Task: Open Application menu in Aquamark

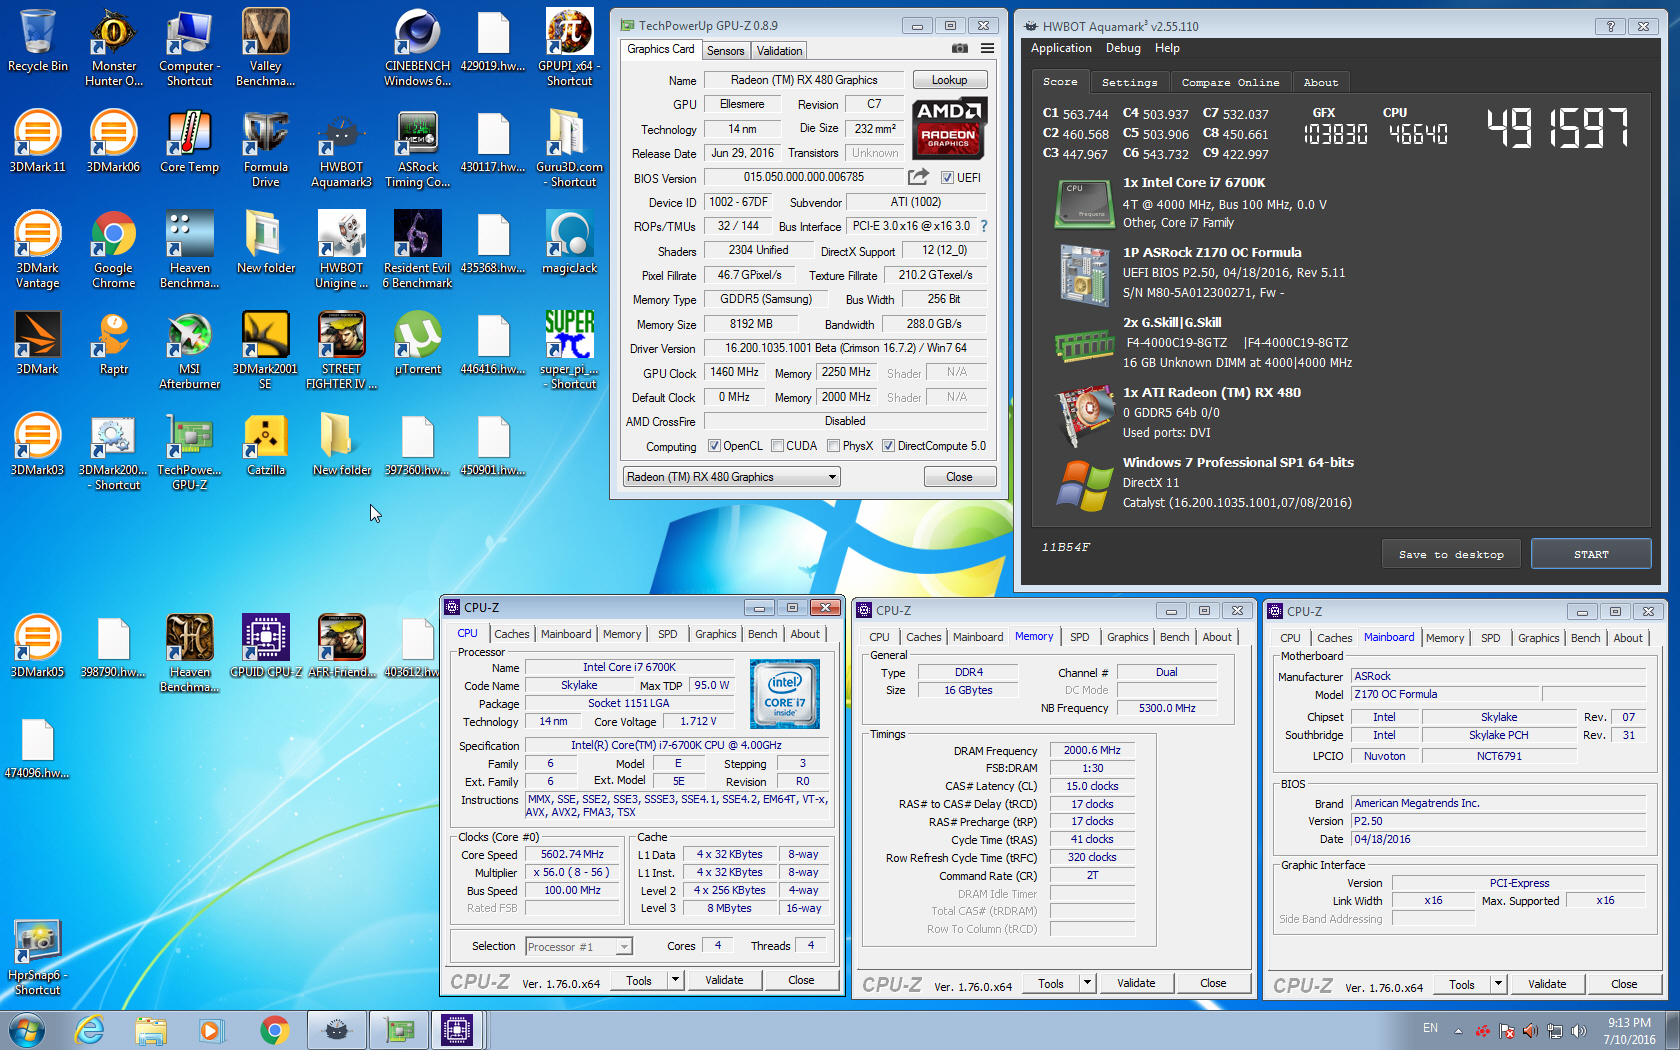Action: tap(1061, 48)
